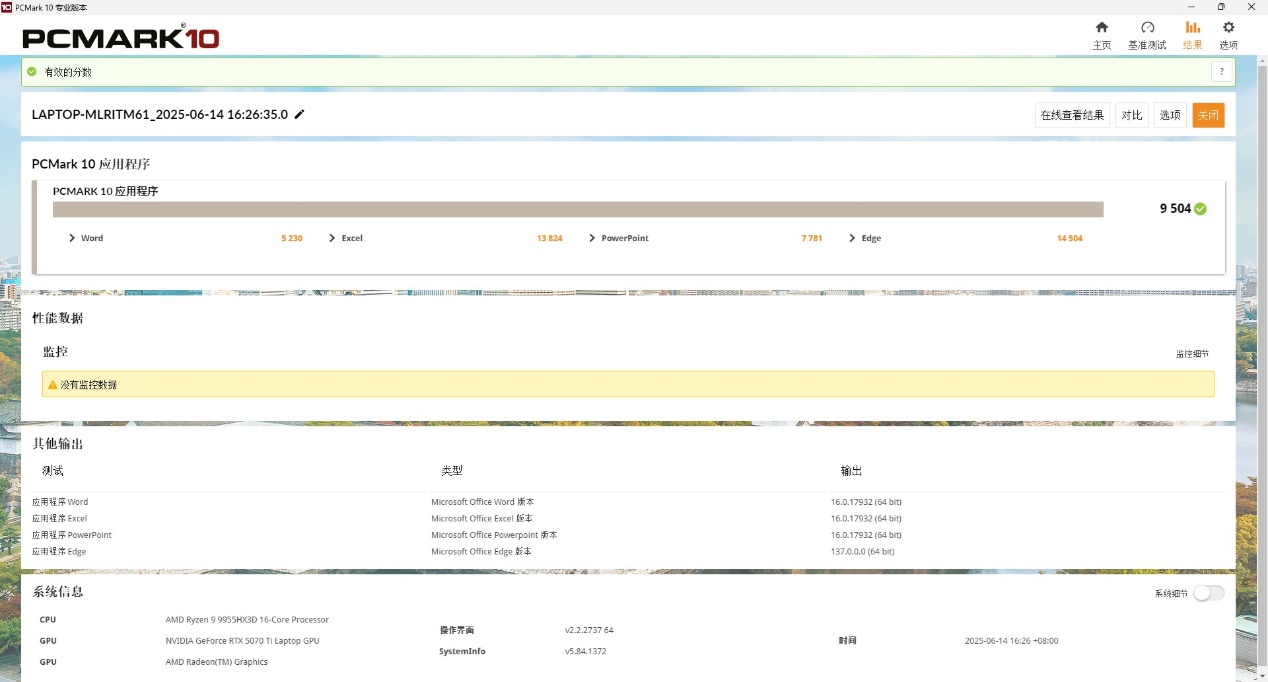Click the Word score 5 230
This screenshot has height=682, width=1268.
(292, 238)
